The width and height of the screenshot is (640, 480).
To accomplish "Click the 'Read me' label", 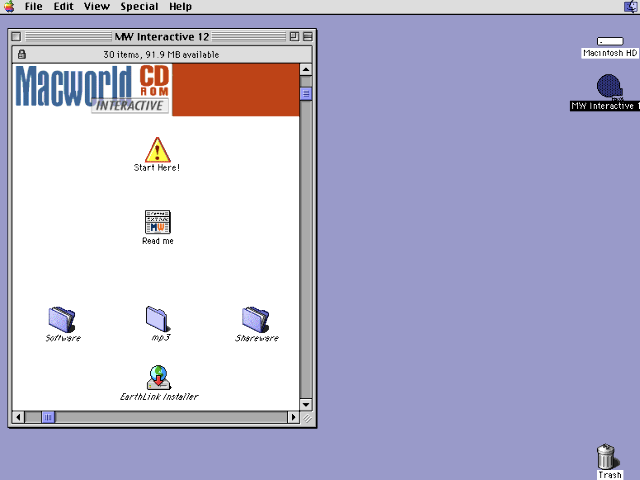I will [158, 241].
